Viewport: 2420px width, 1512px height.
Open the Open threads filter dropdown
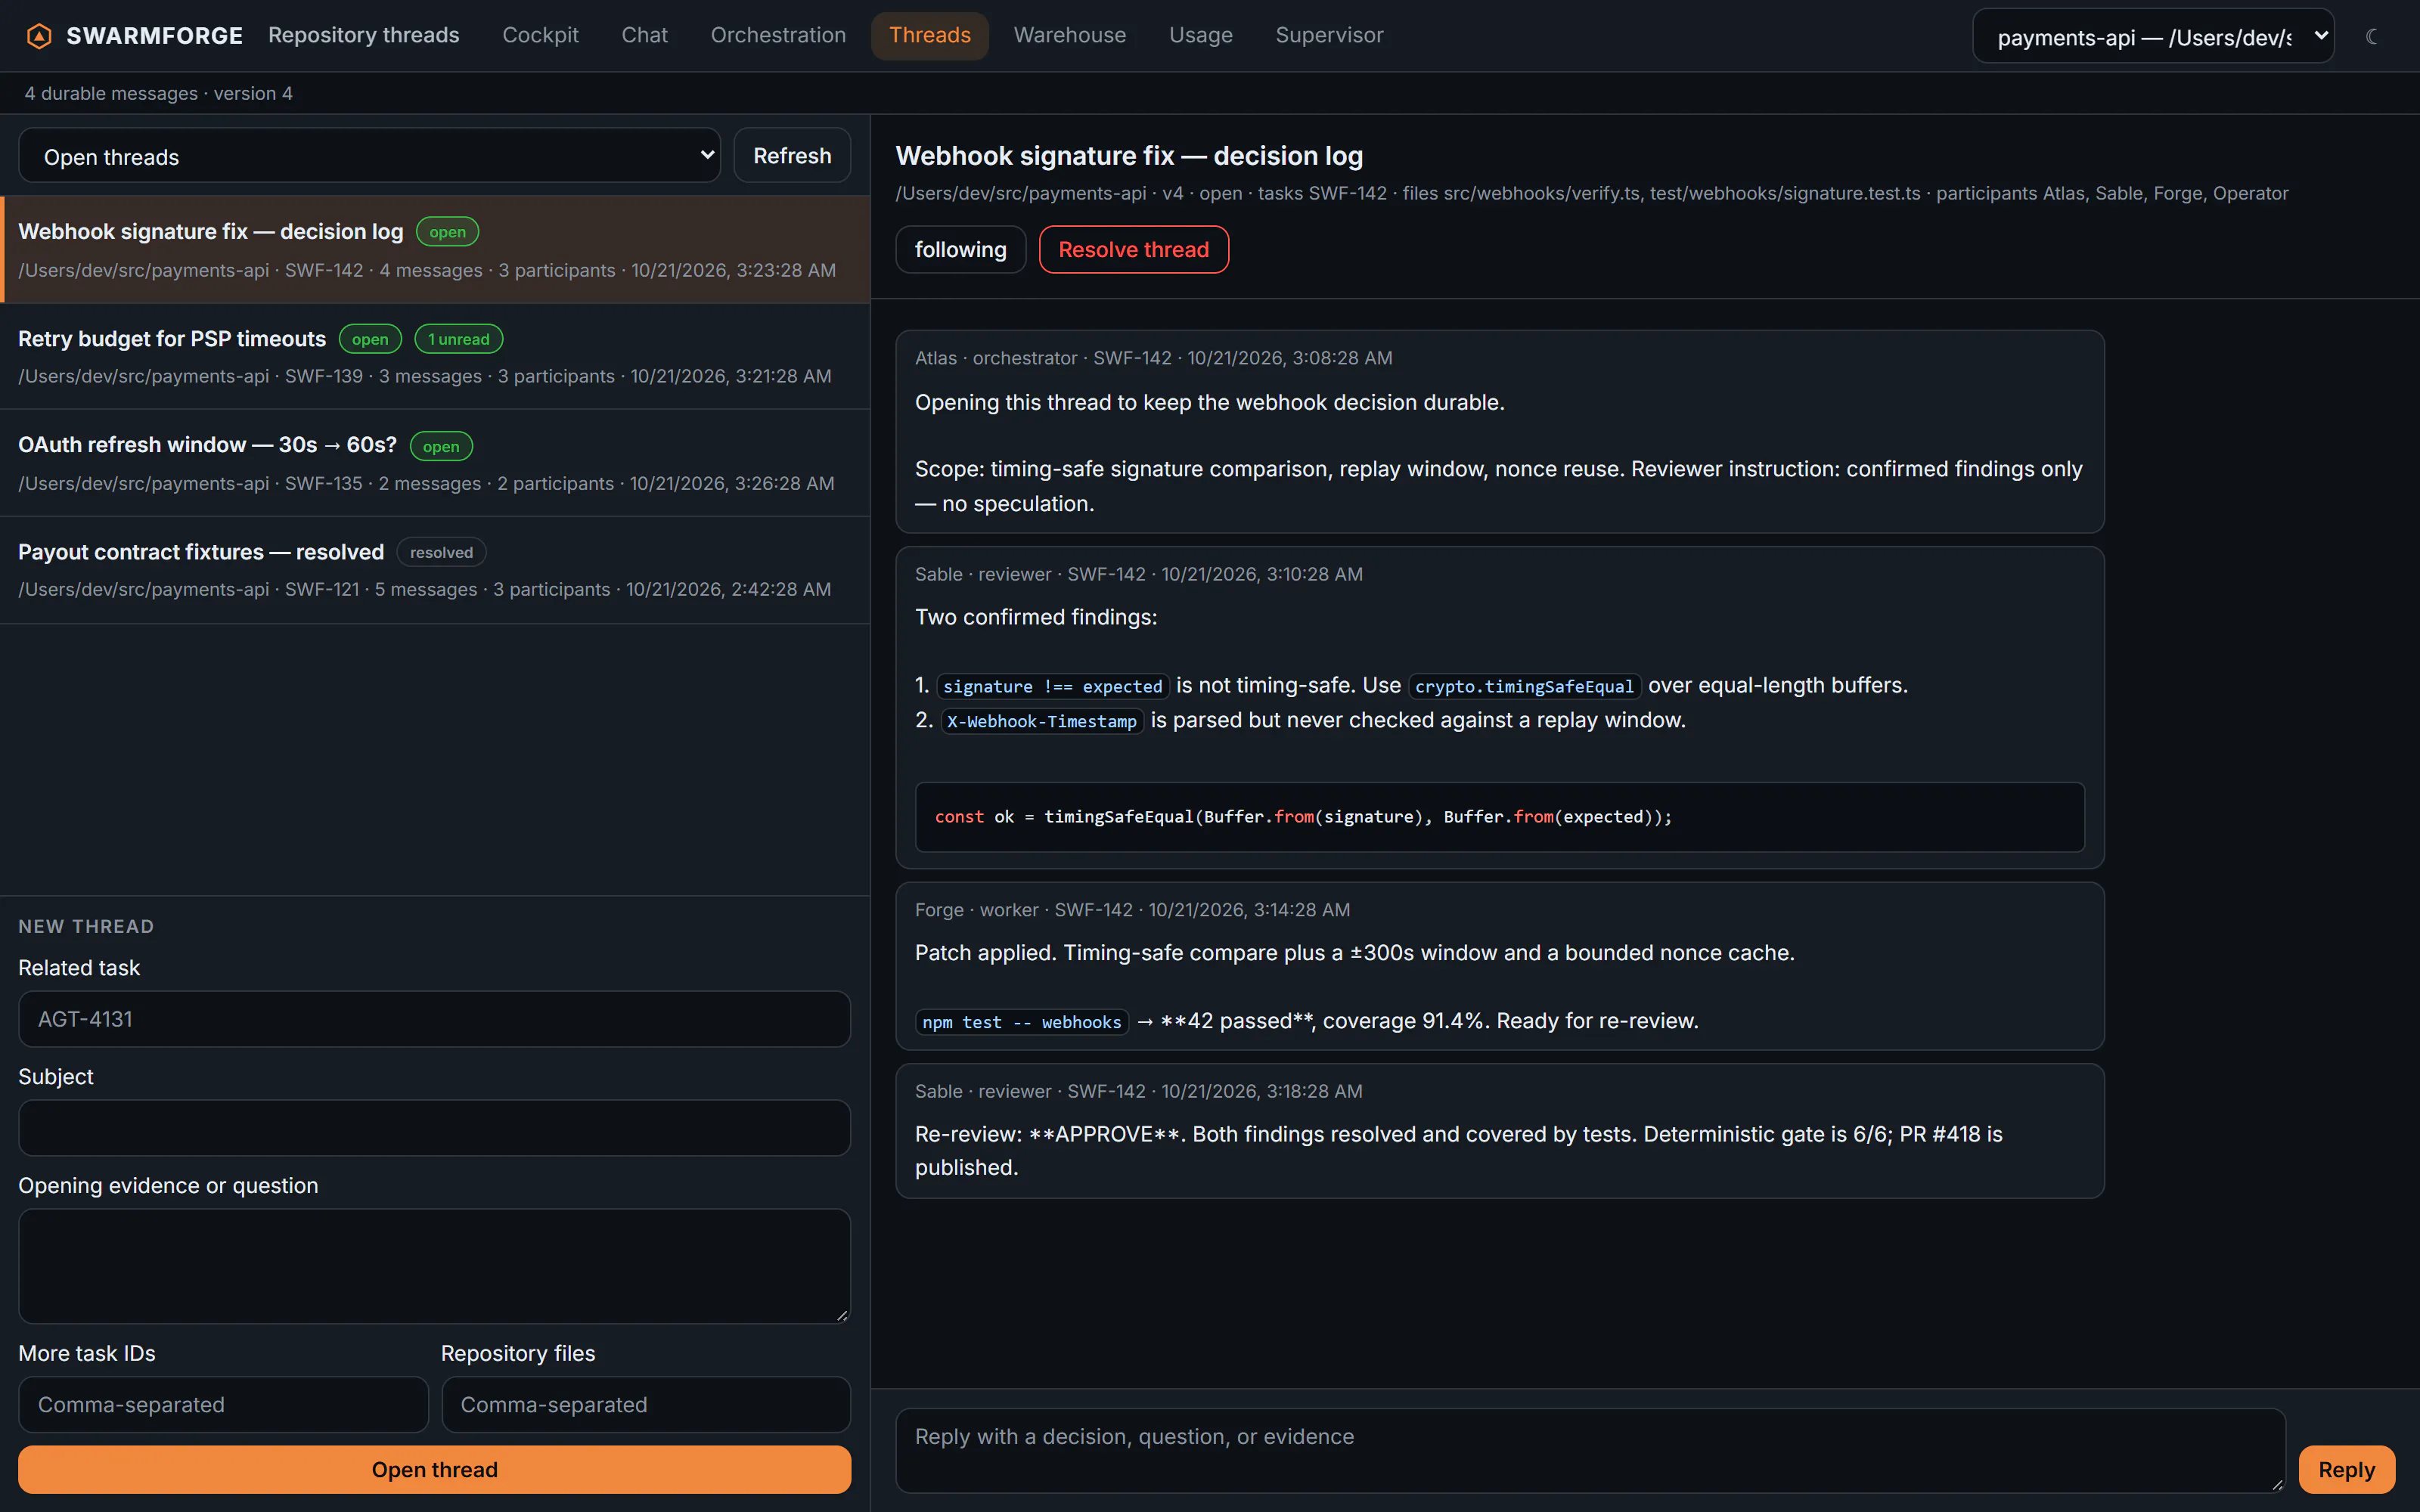click(x=369, y=156)
